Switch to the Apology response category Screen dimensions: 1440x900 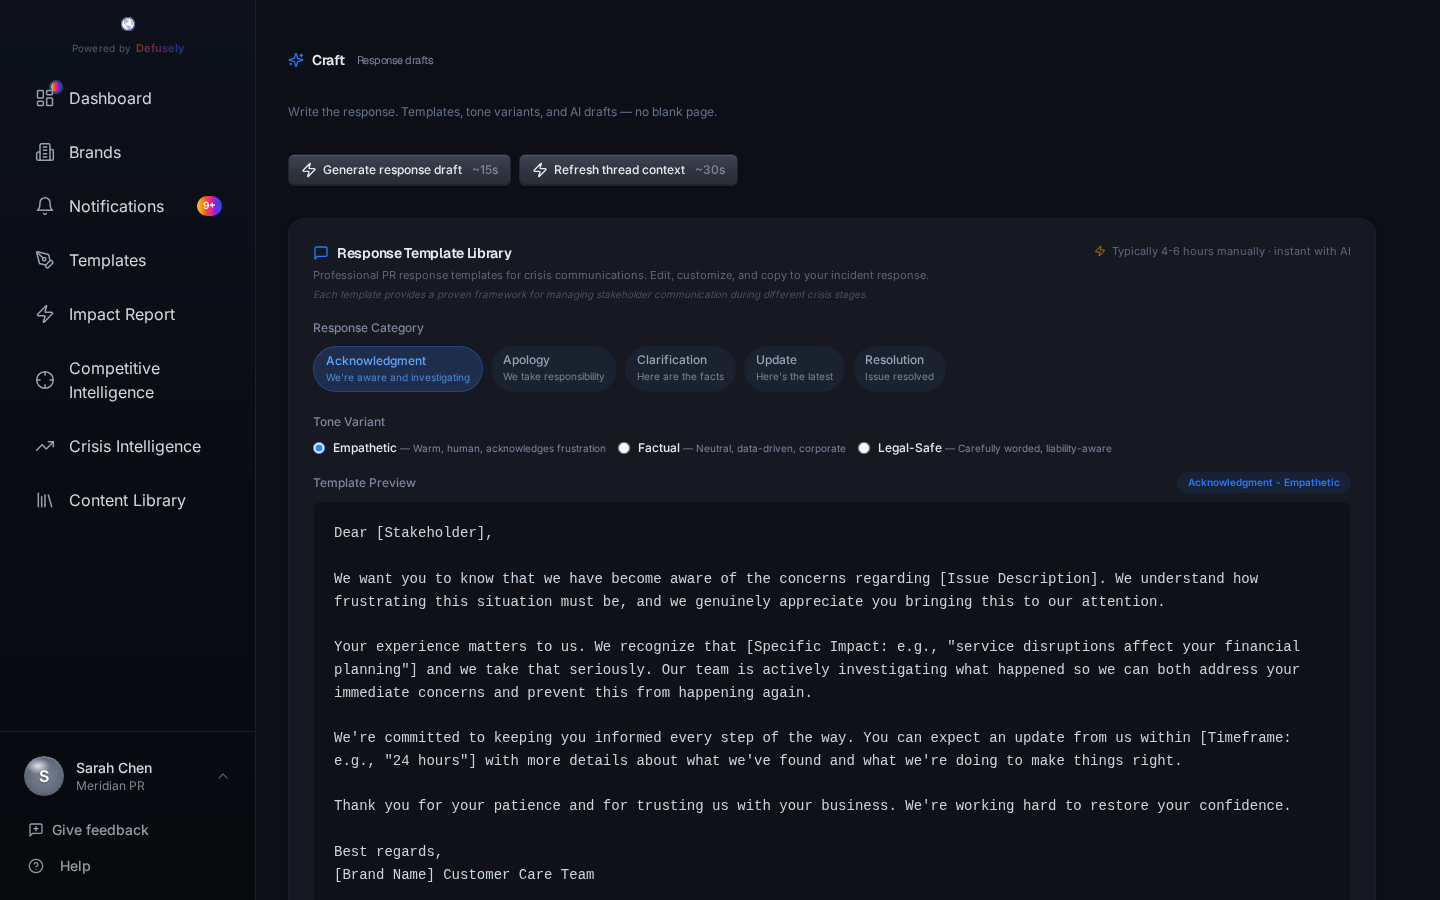554,368
